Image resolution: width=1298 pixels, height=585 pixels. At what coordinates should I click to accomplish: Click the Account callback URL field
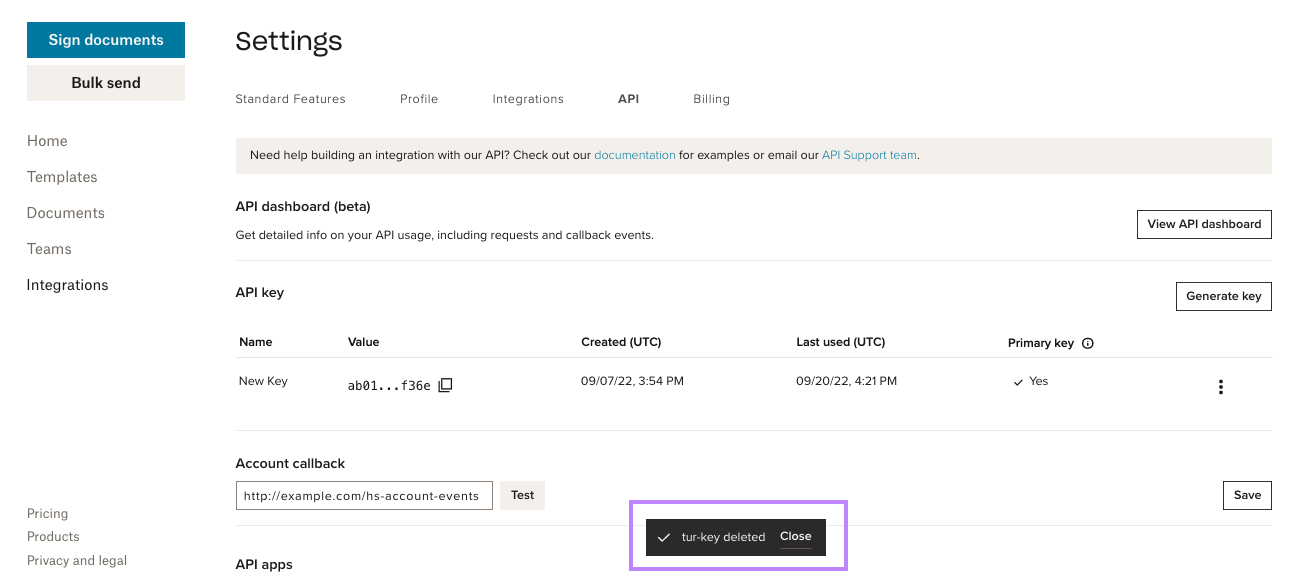[364, 495]
